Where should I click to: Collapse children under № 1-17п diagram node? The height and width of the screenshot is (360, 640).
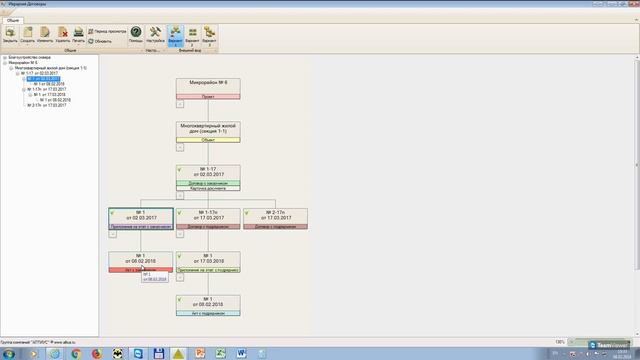click(180, 234)
